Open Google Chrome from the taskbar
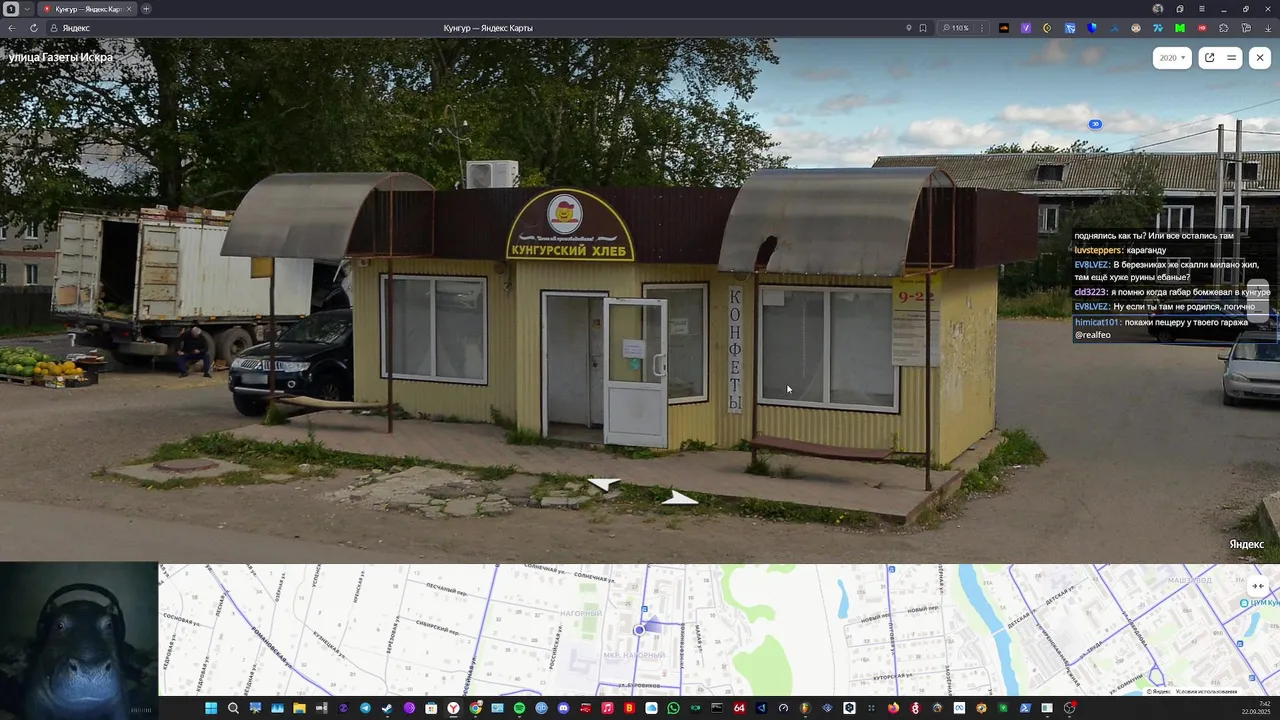Viewport: 1280px width, 720px height. coord(476,708)
